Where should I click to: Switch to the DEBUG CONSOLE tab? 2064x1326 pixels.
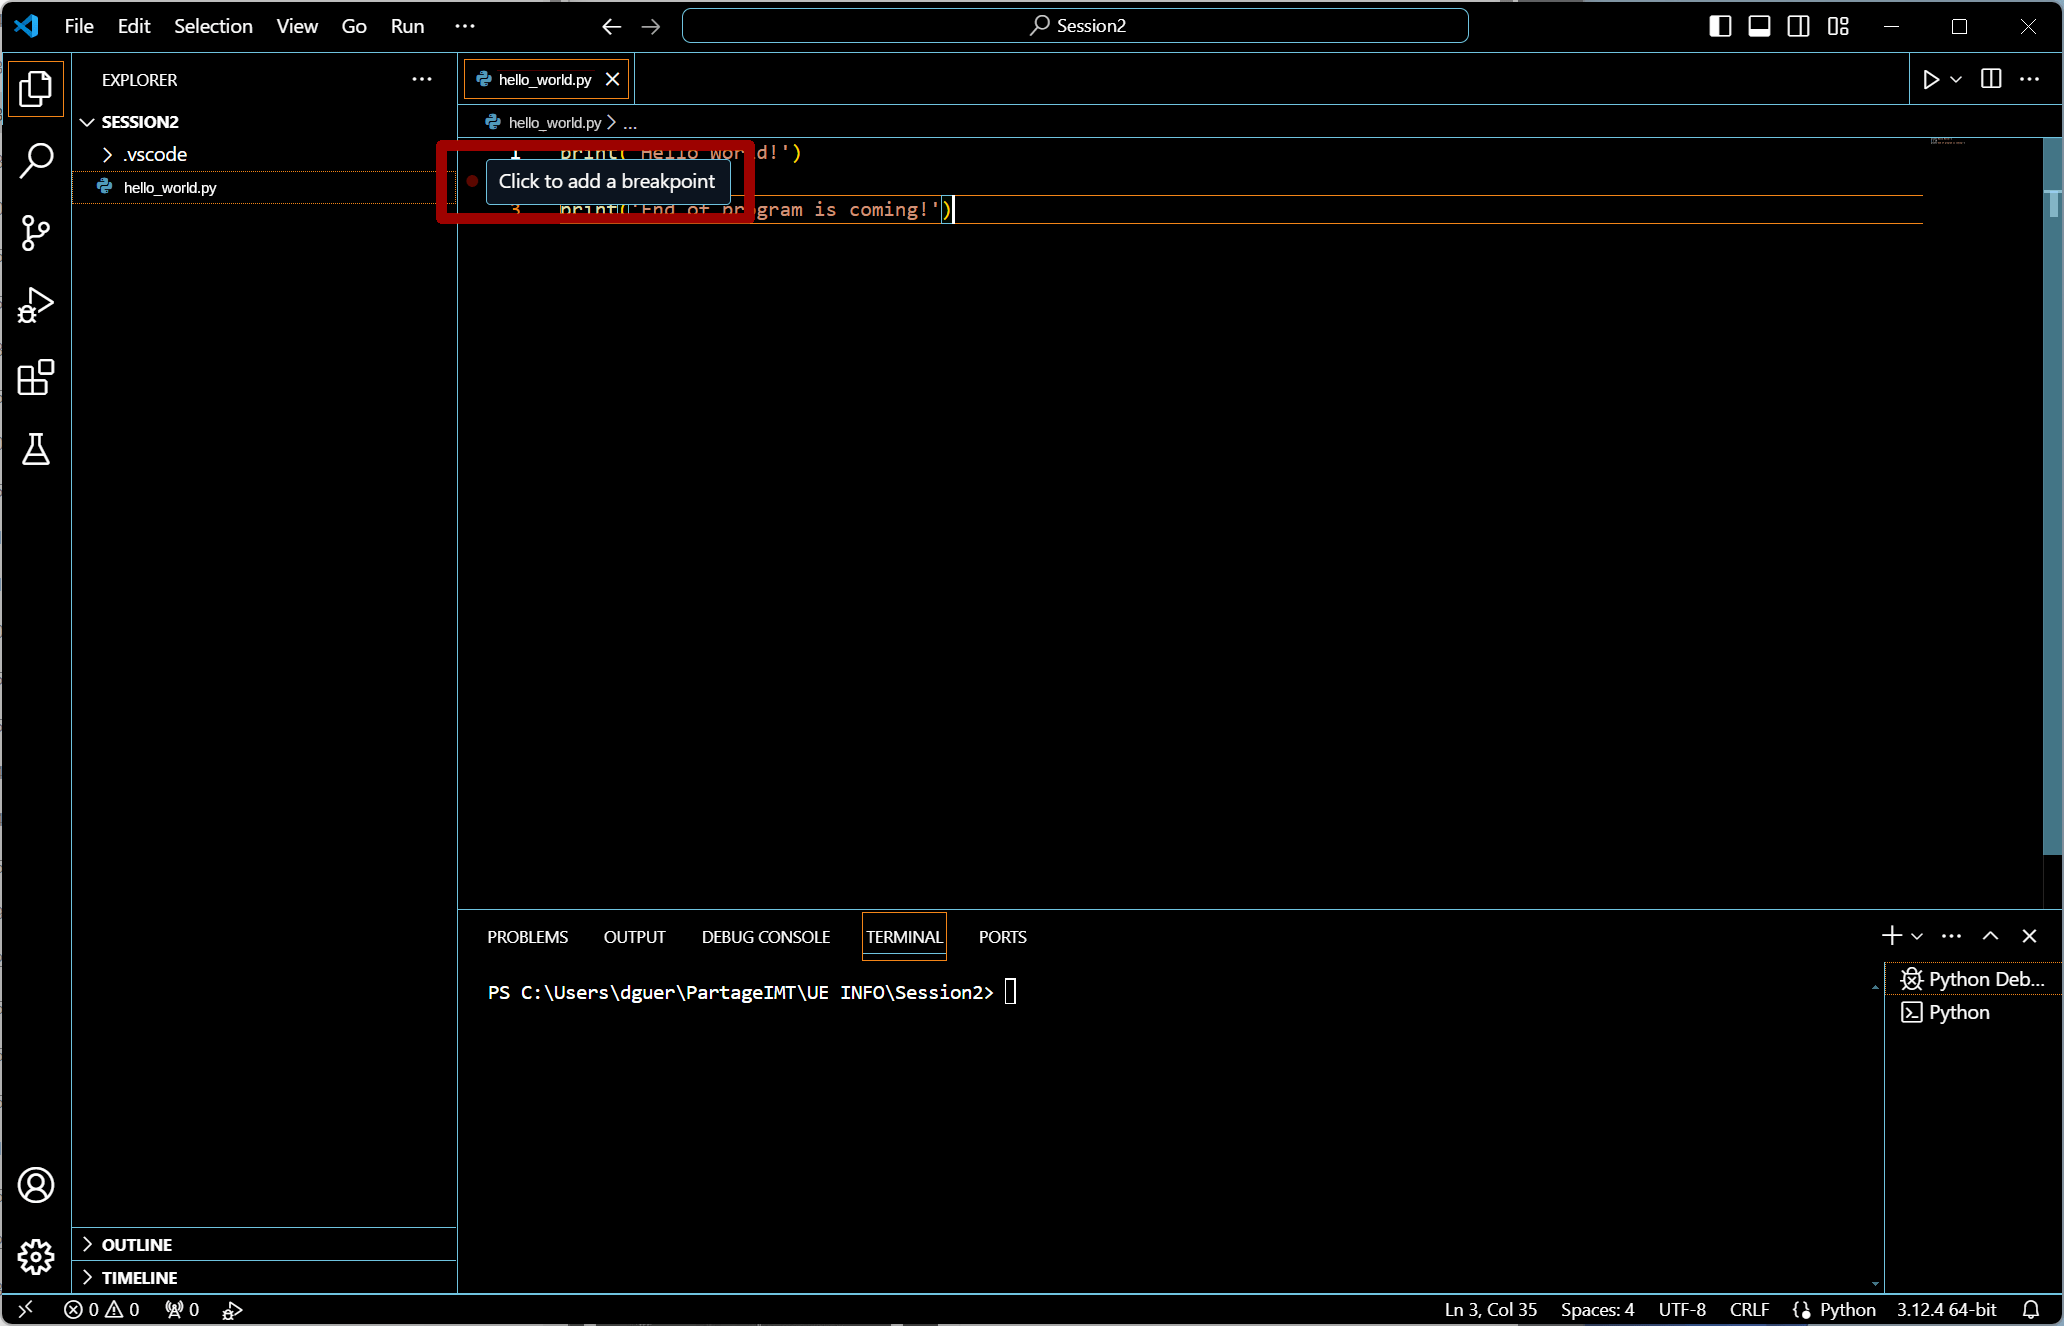[765, 937]
